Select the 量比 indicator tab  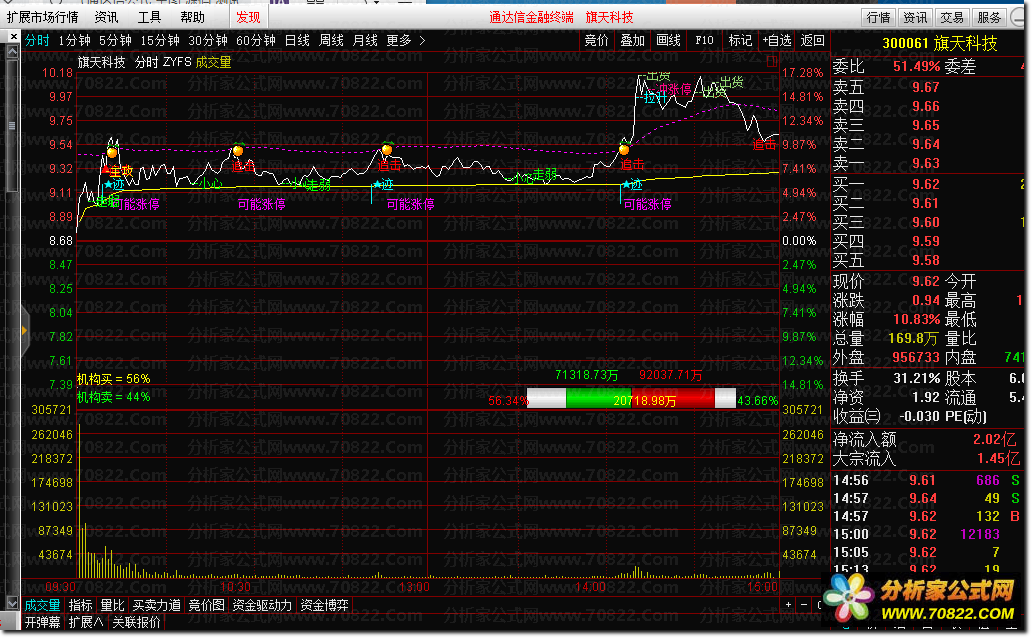(112, 605)
